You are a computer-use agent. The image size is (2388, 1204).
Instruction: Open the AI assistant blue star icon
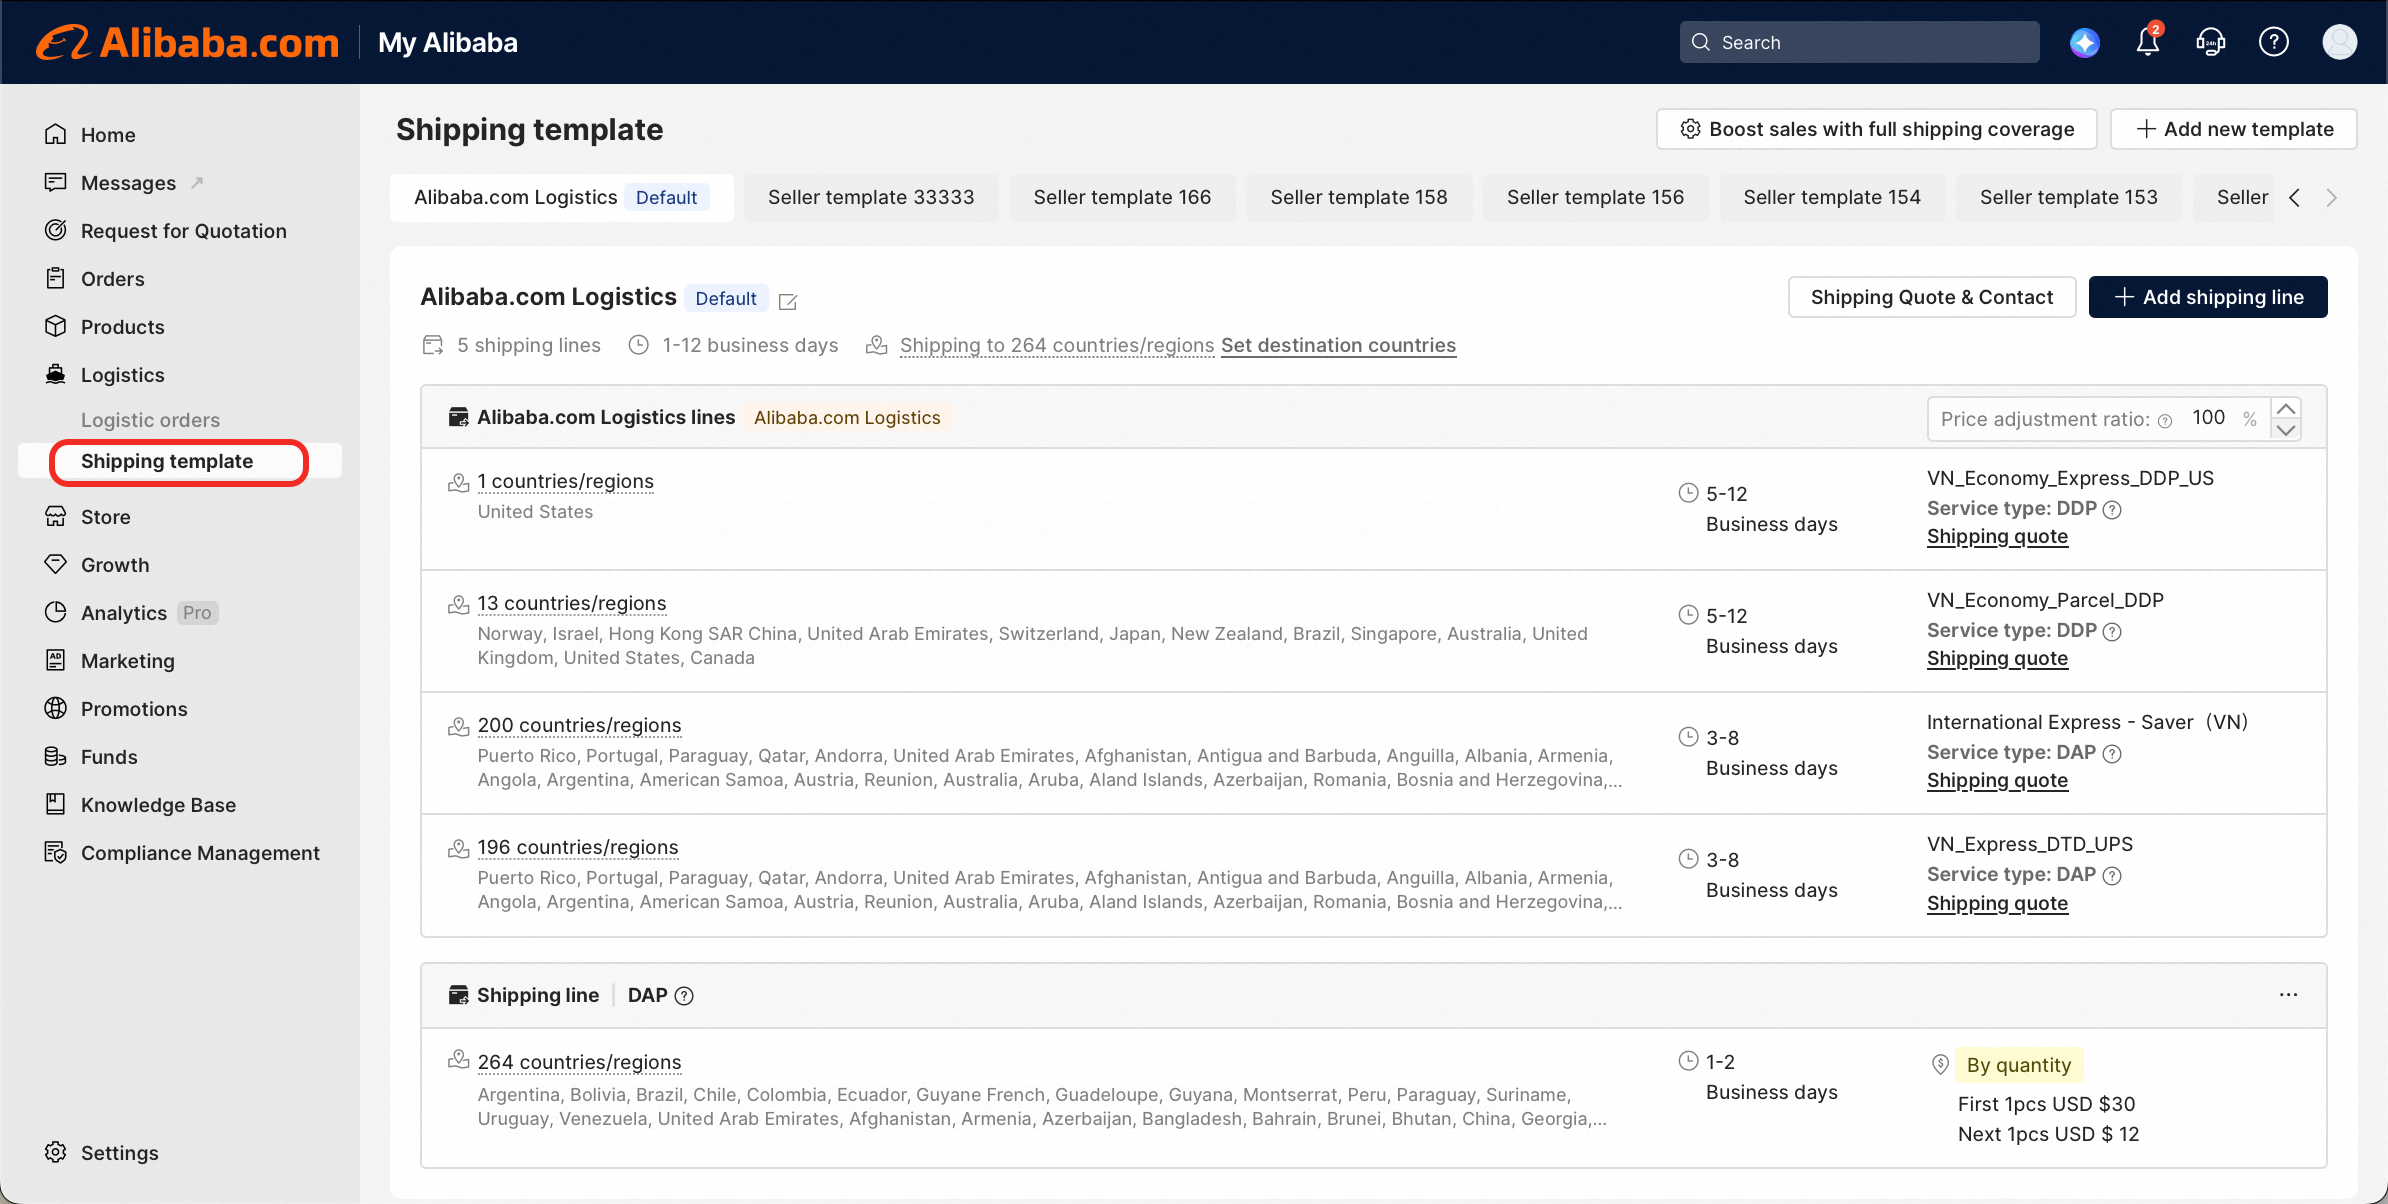coord(2085,42)
